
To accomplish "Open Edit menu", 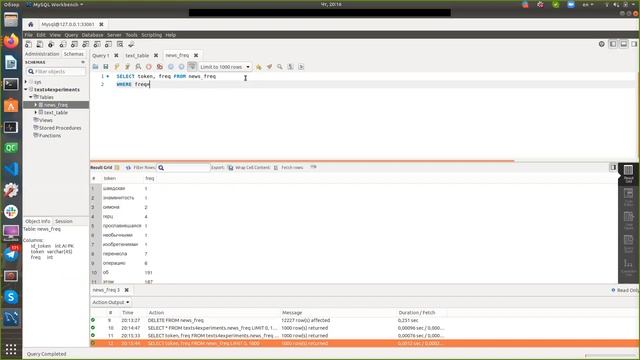I will pos(41,35).
